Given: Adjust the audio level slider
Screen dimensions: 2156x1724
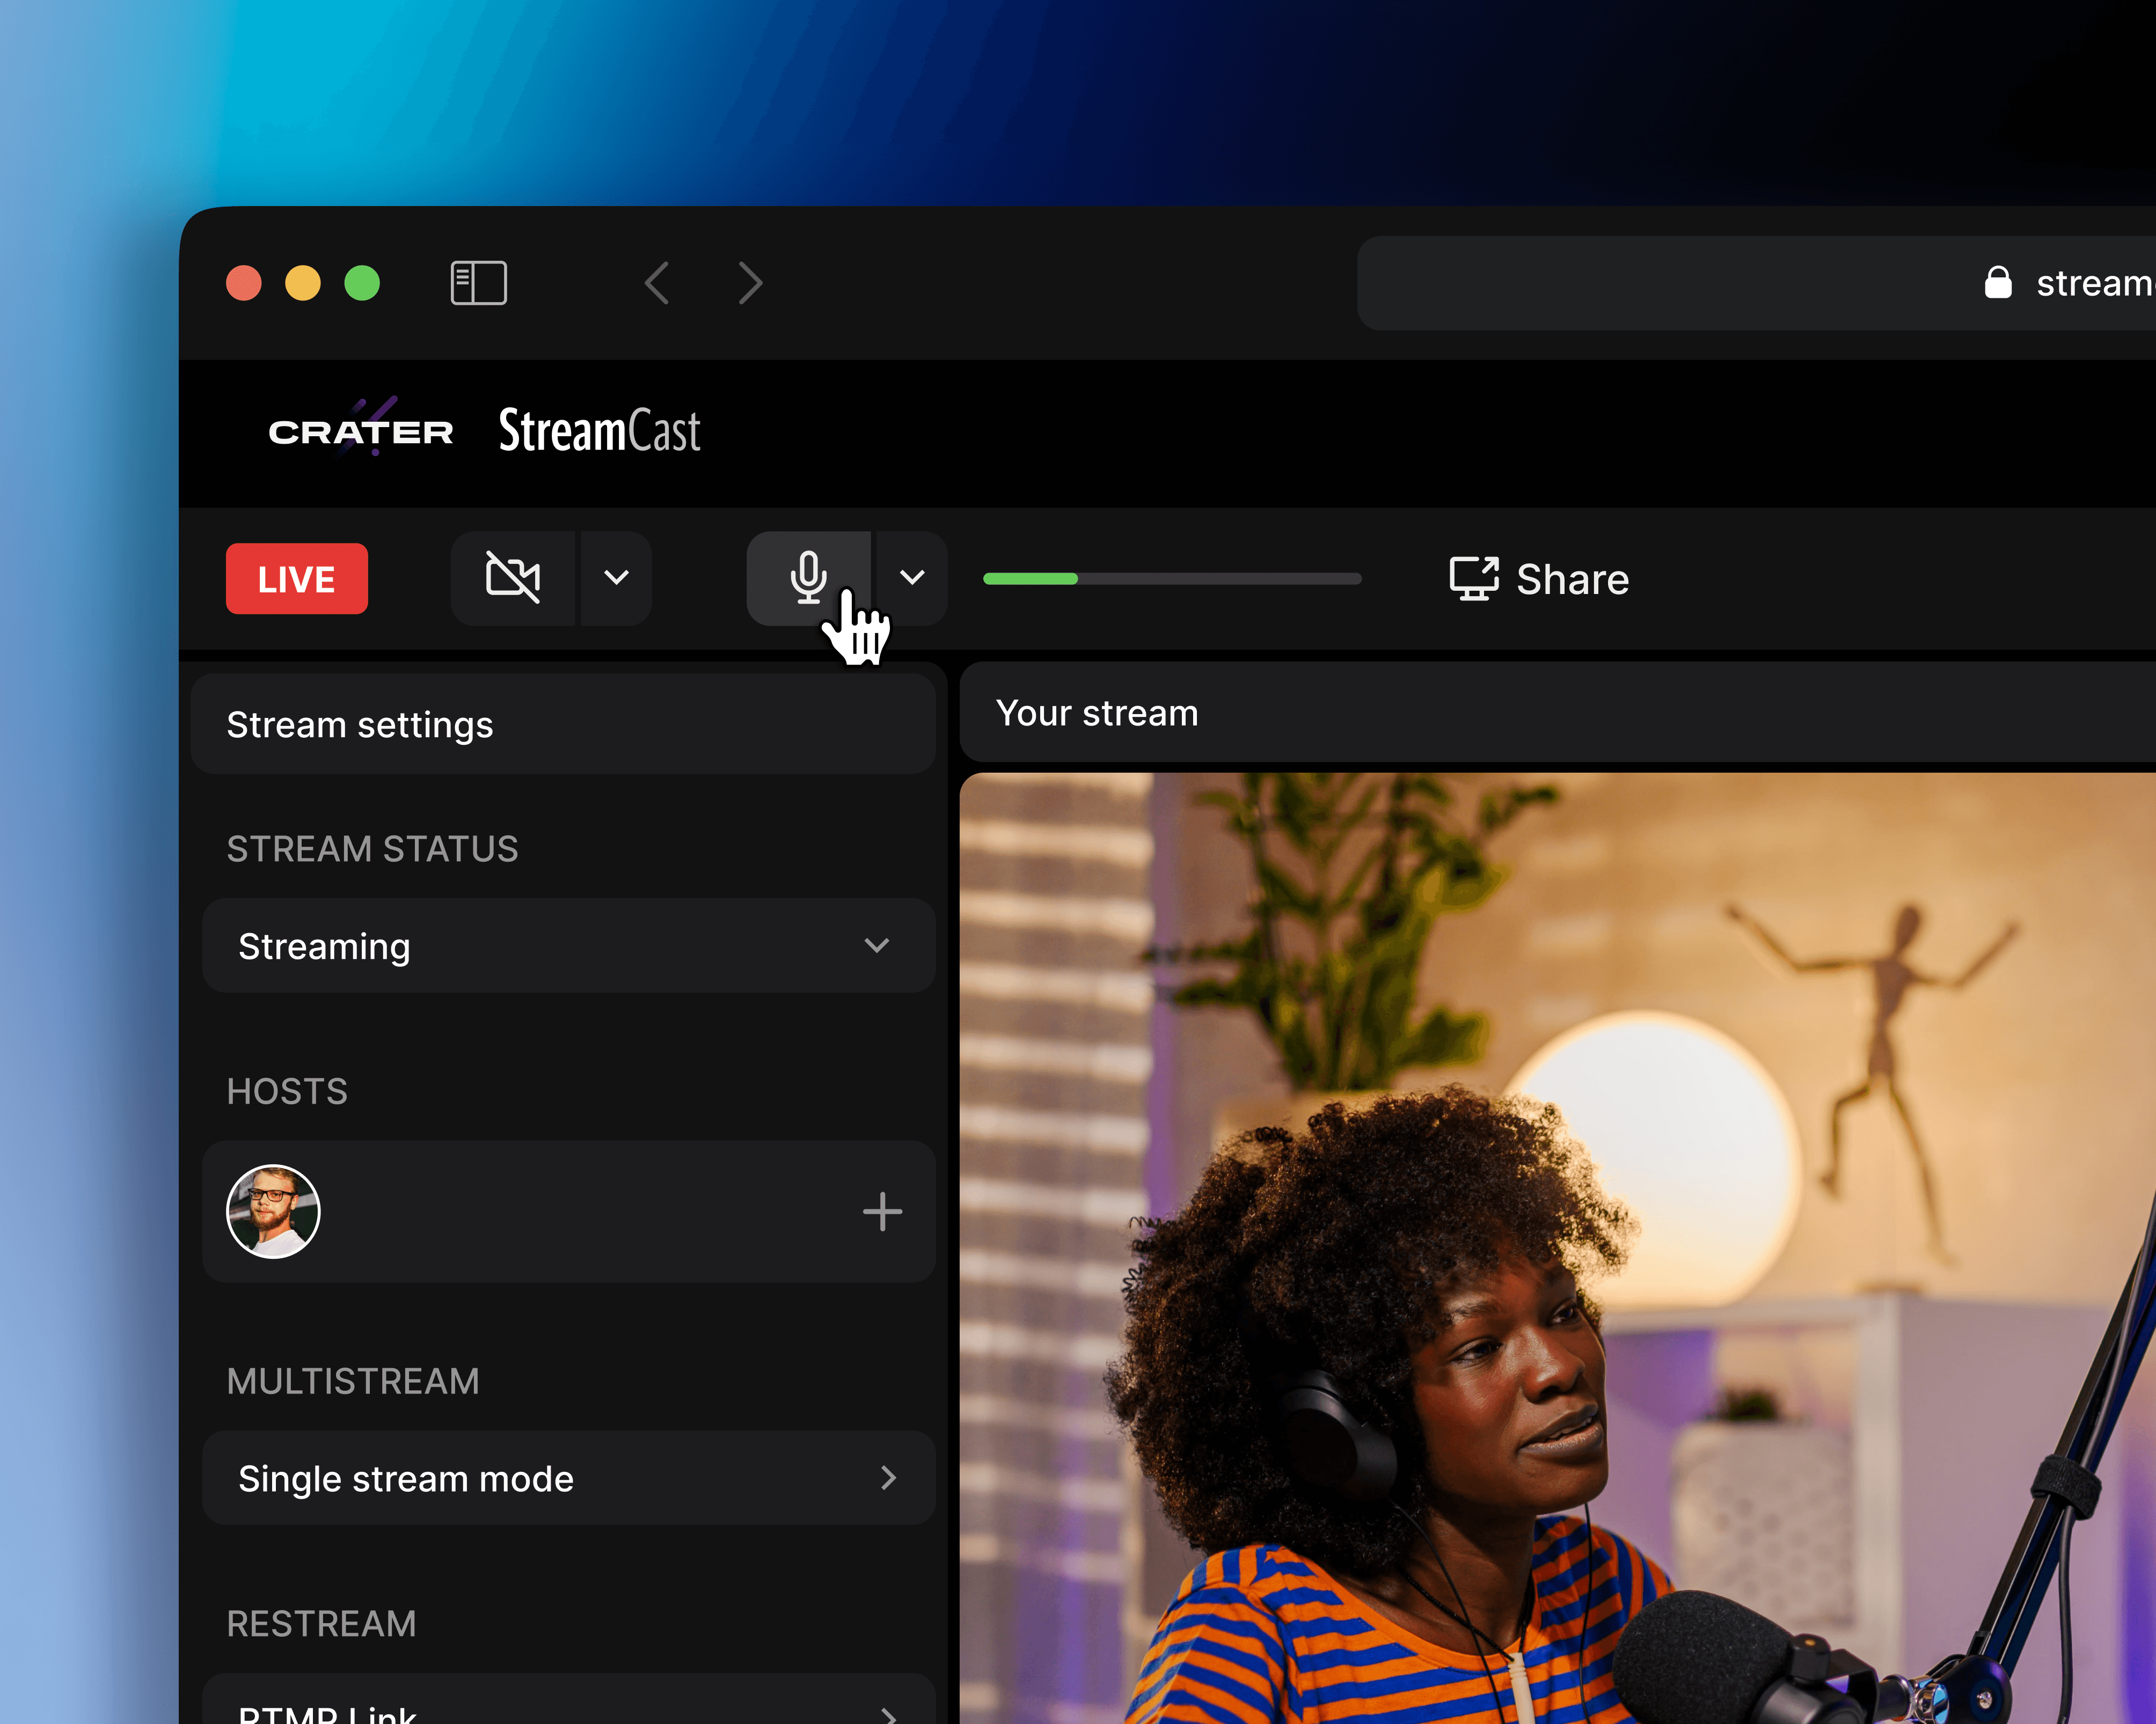Looking at the screenshot, I should (1171, 579).
